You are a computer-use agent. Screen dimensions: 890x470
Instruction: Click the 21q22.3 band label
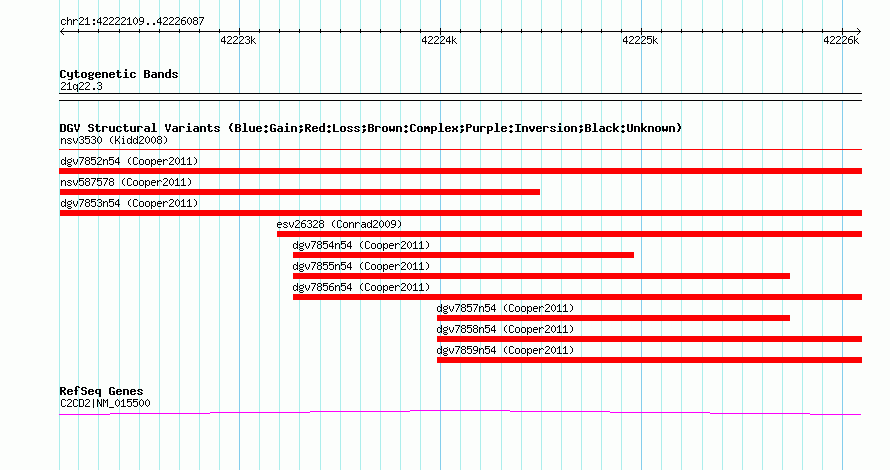pyautogui.click(x=81, y=86)
